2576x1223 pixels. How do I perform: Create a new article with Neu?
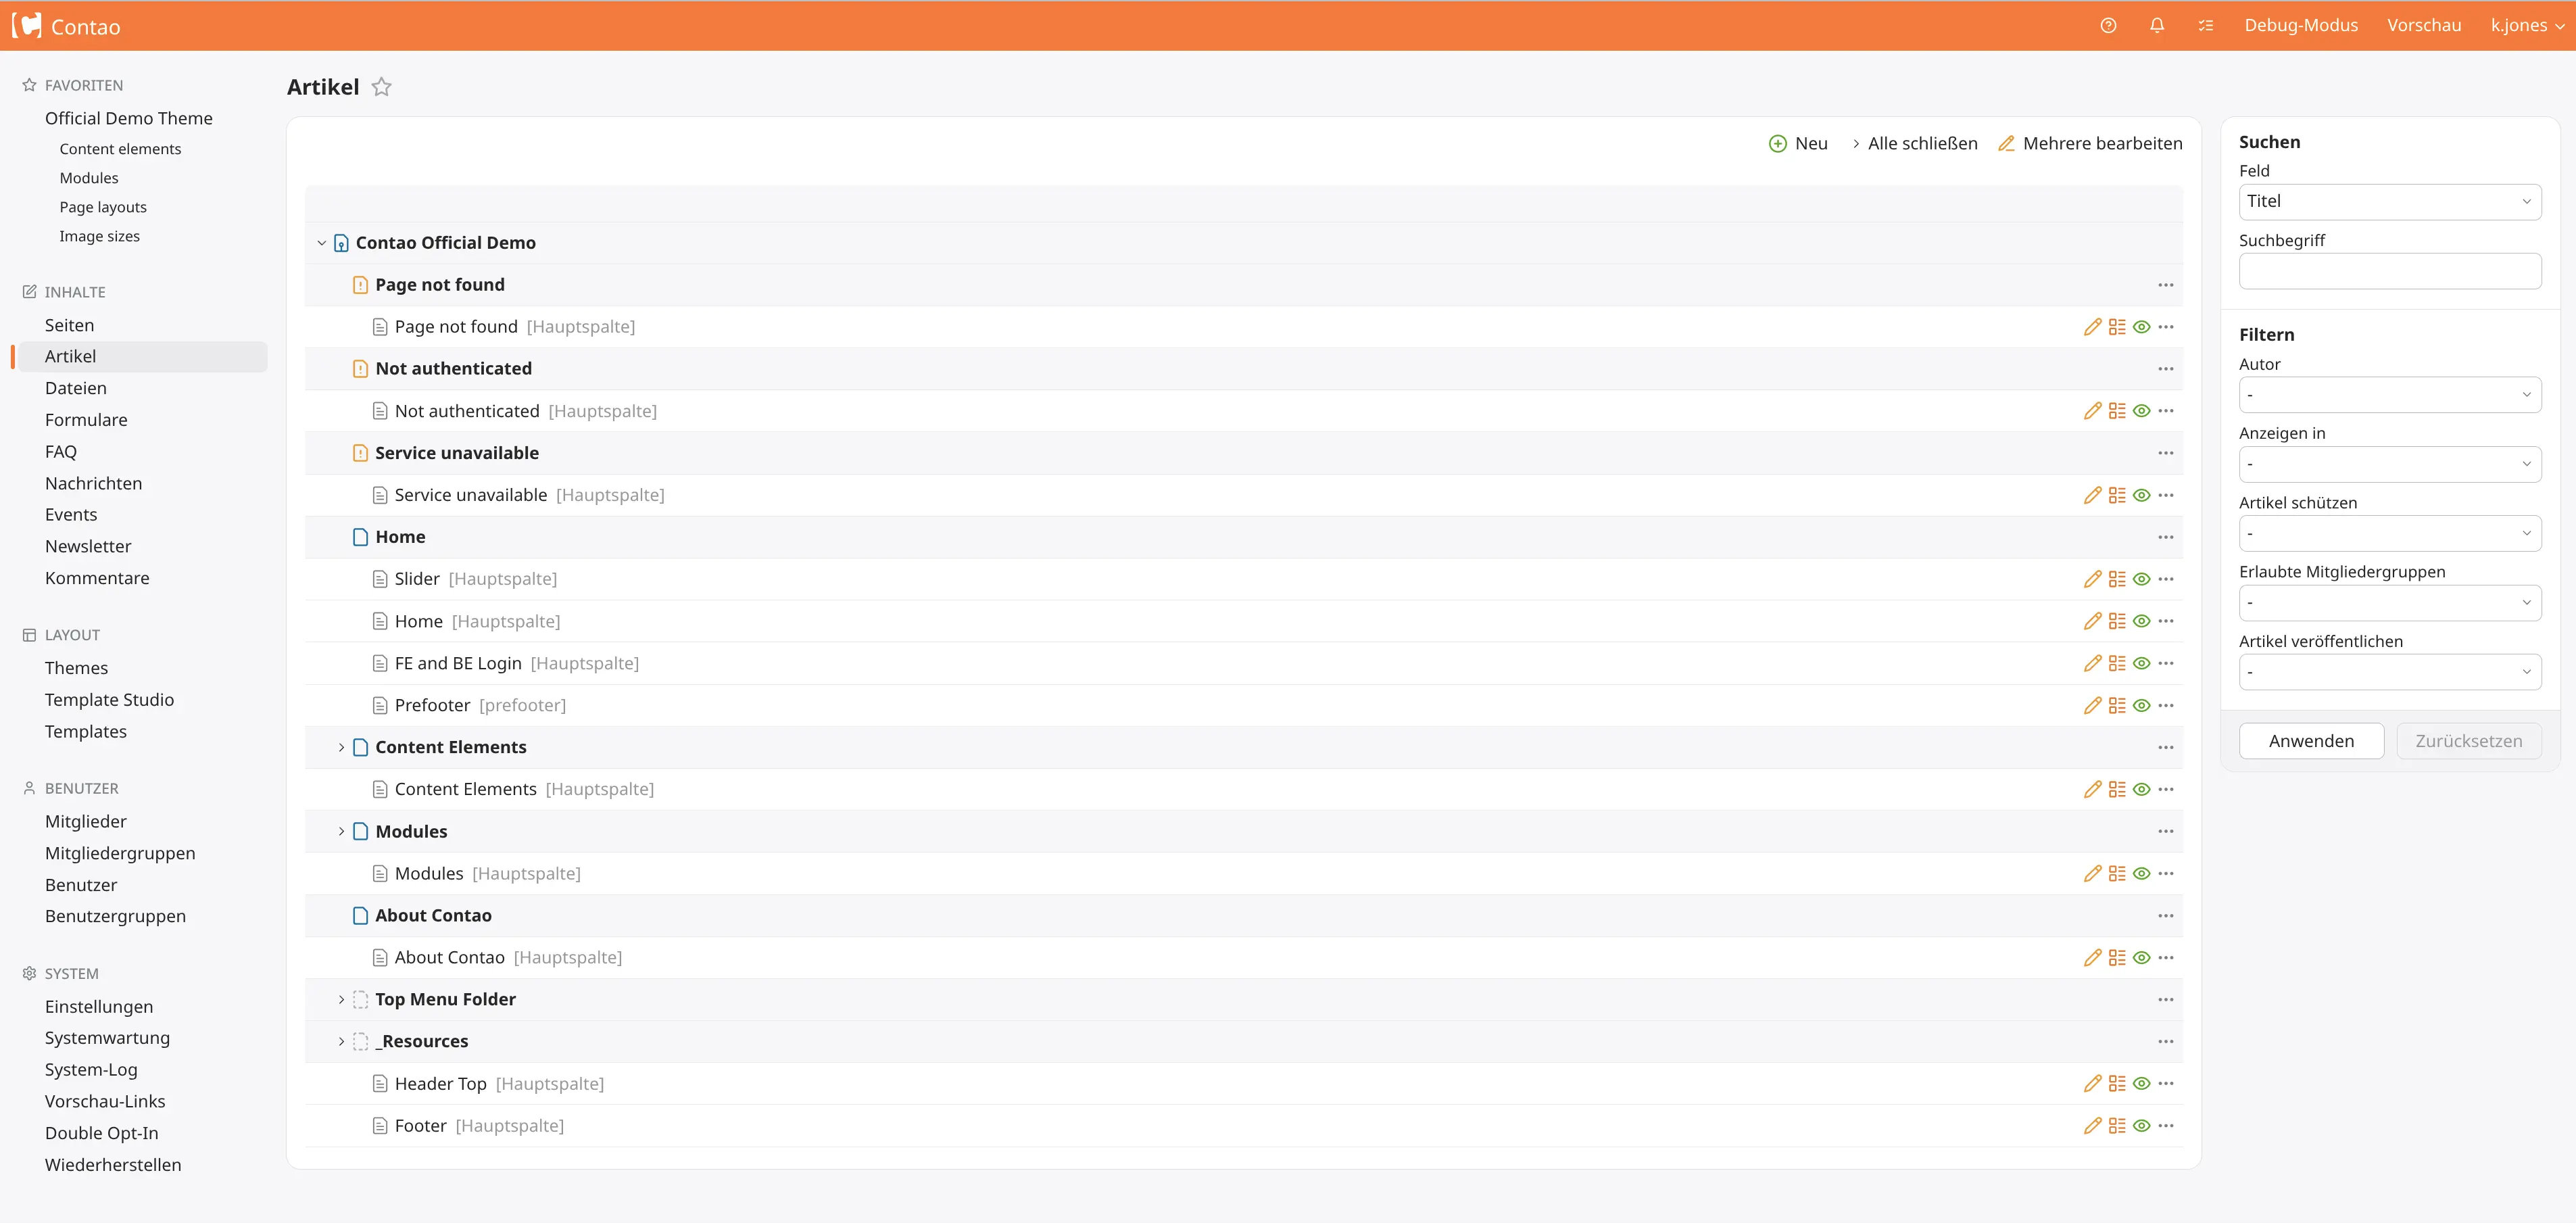1798,143
